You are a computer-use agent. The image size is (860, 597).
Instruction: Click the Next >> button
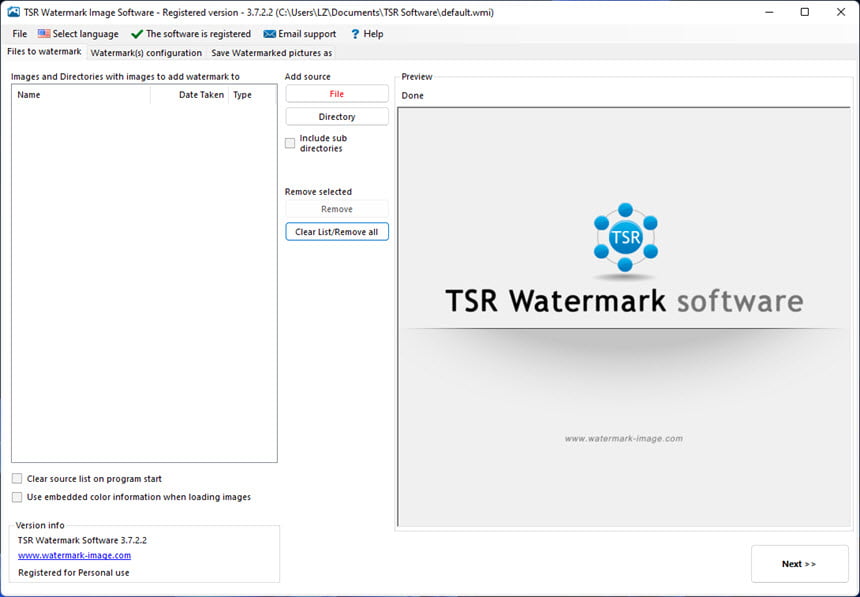pyautogui.click(x=799, y=564)
